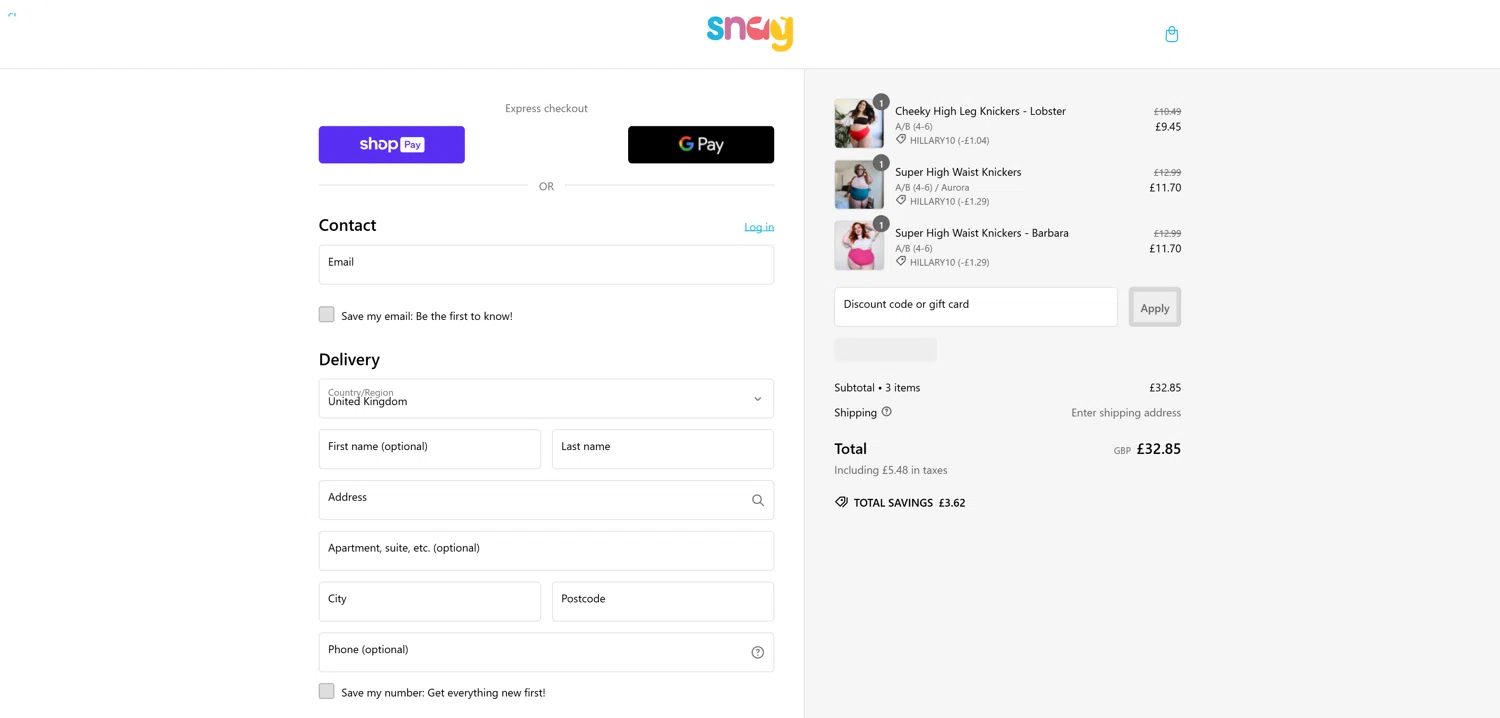Click the Snag logo in header

pyautogui.click(x=750, y=32)
